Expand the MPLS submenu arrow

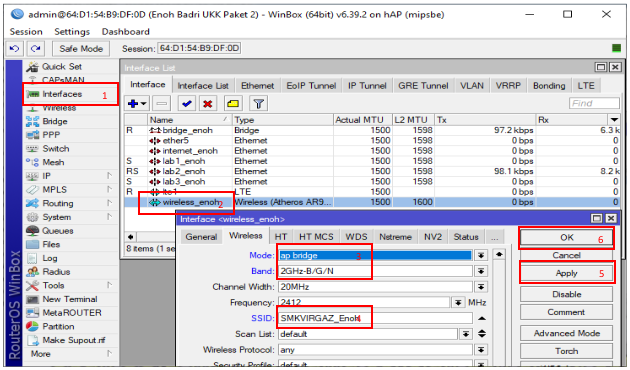pyautogui.click(x=110, y=189)
